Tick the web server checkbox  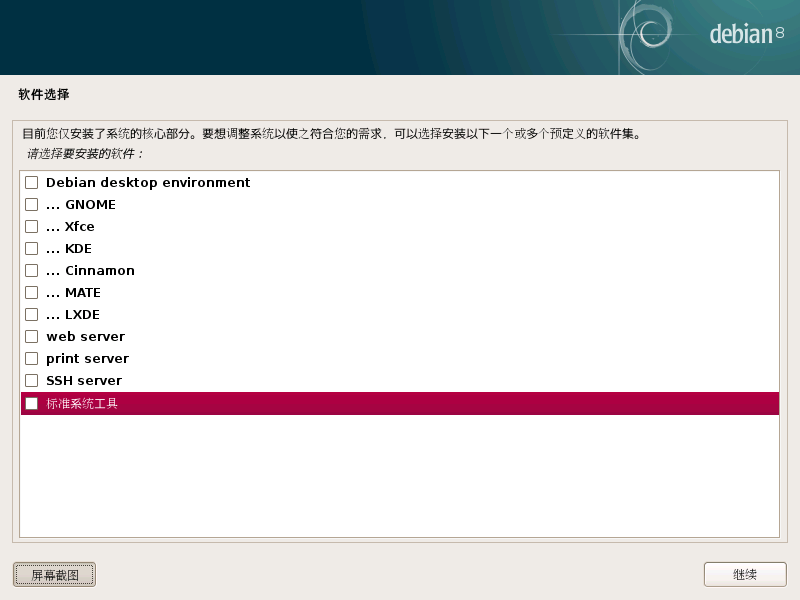point(32,337)
